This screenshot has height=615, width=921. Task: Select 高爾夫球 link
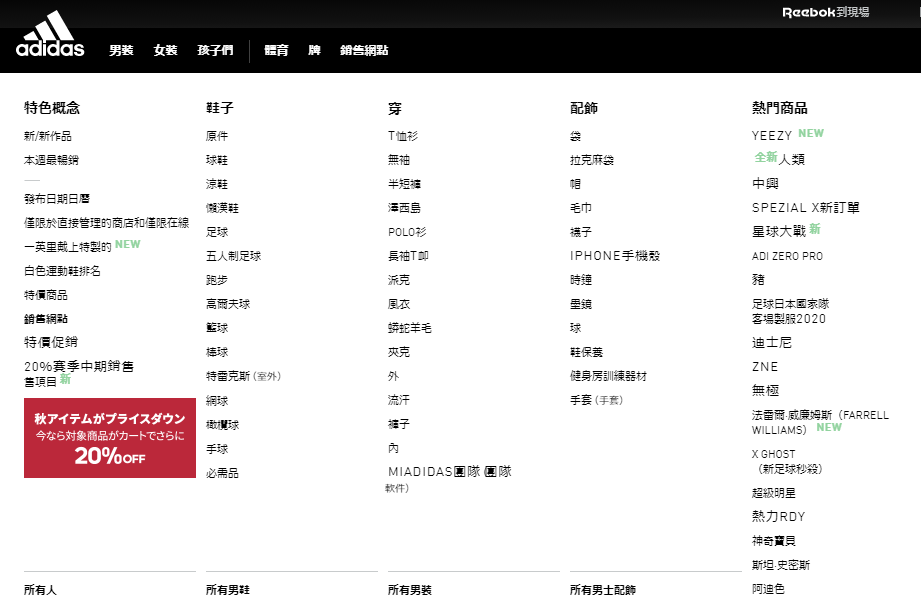pos(228,304)
